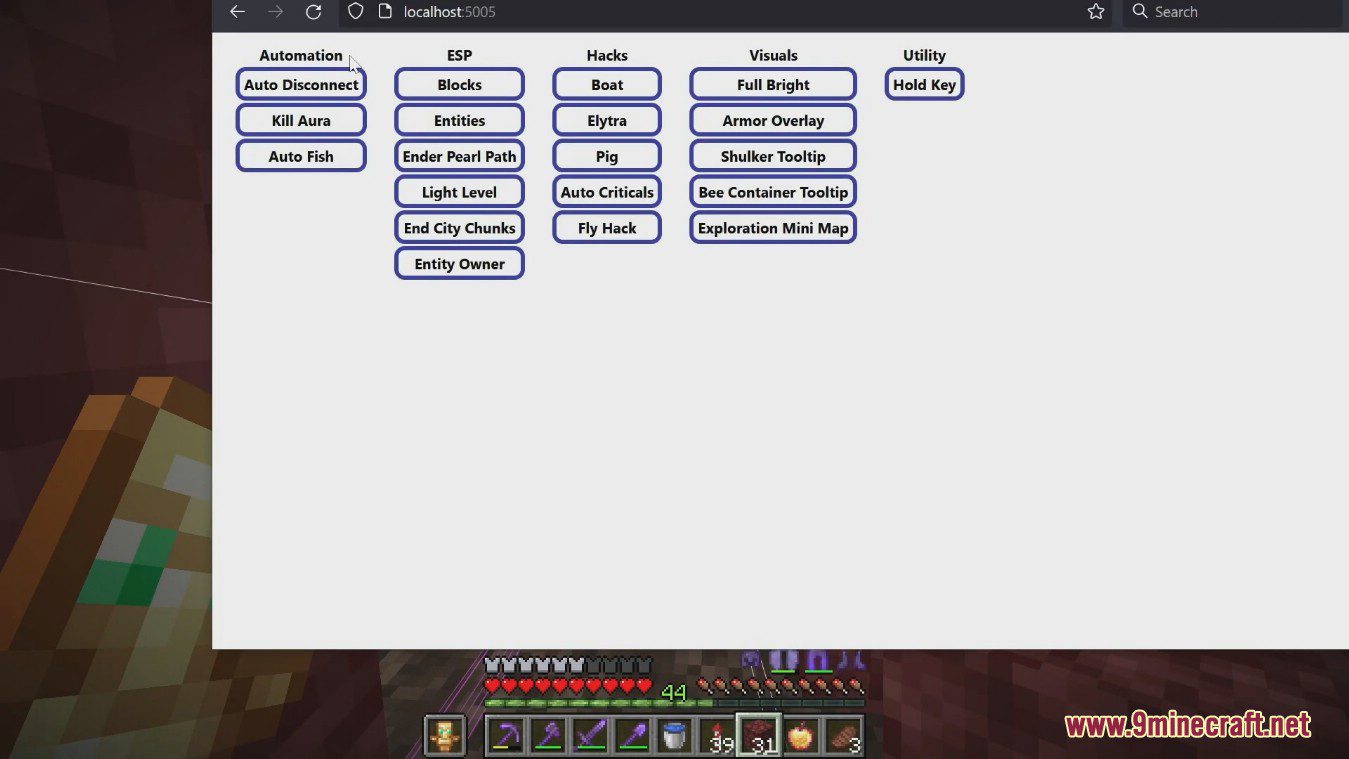Image resolution: width=1349 pixels, height=759 pixels.
Task: Click the shield tracking protection icon
Action: (x=355, y=12)
